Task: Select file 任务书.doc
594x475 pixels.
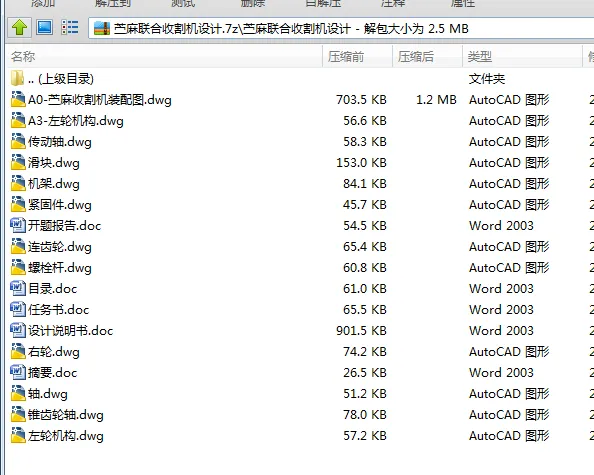Action: (58, 310)
